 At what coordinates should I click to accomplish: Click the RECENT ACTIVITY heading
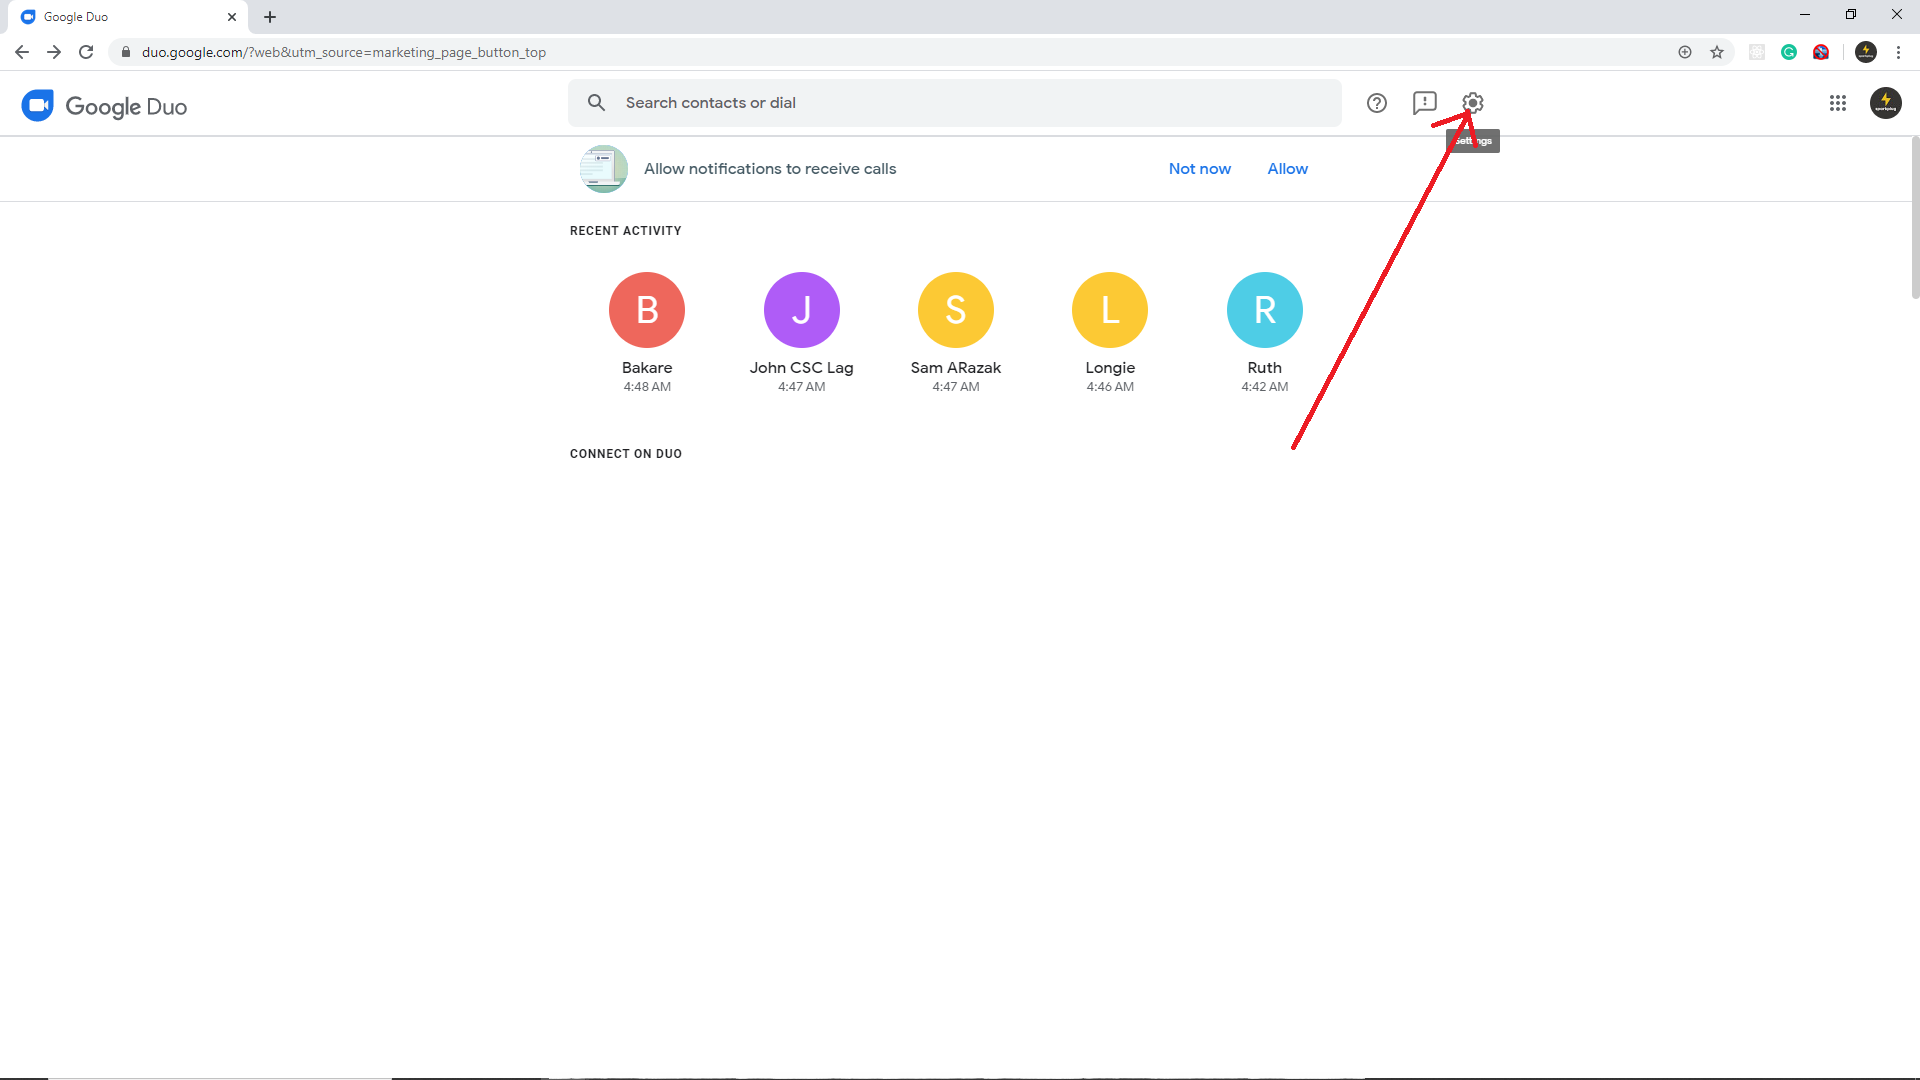pos(626,231)
